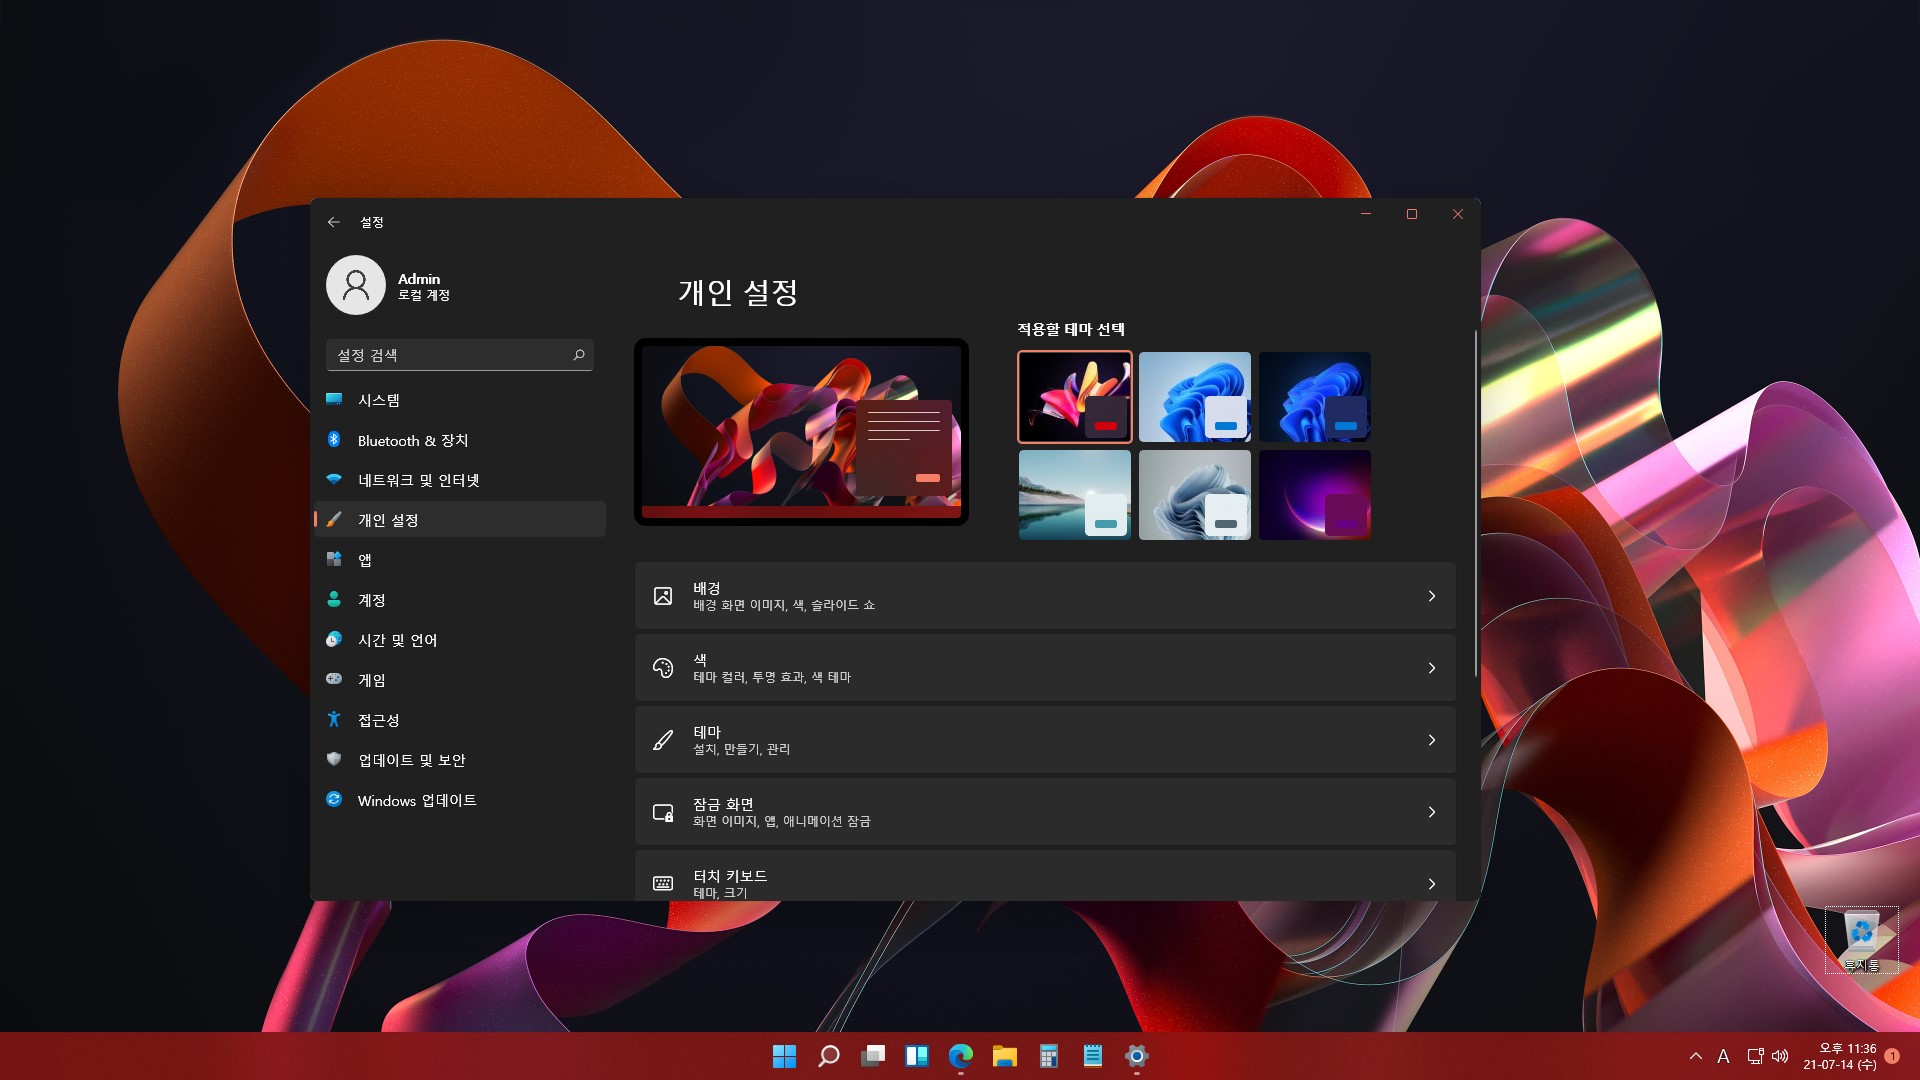Open Windows 업데이트 category
Image resolution: width=1920 pixels, height=1080 pixels.
[x=460, y=799]
